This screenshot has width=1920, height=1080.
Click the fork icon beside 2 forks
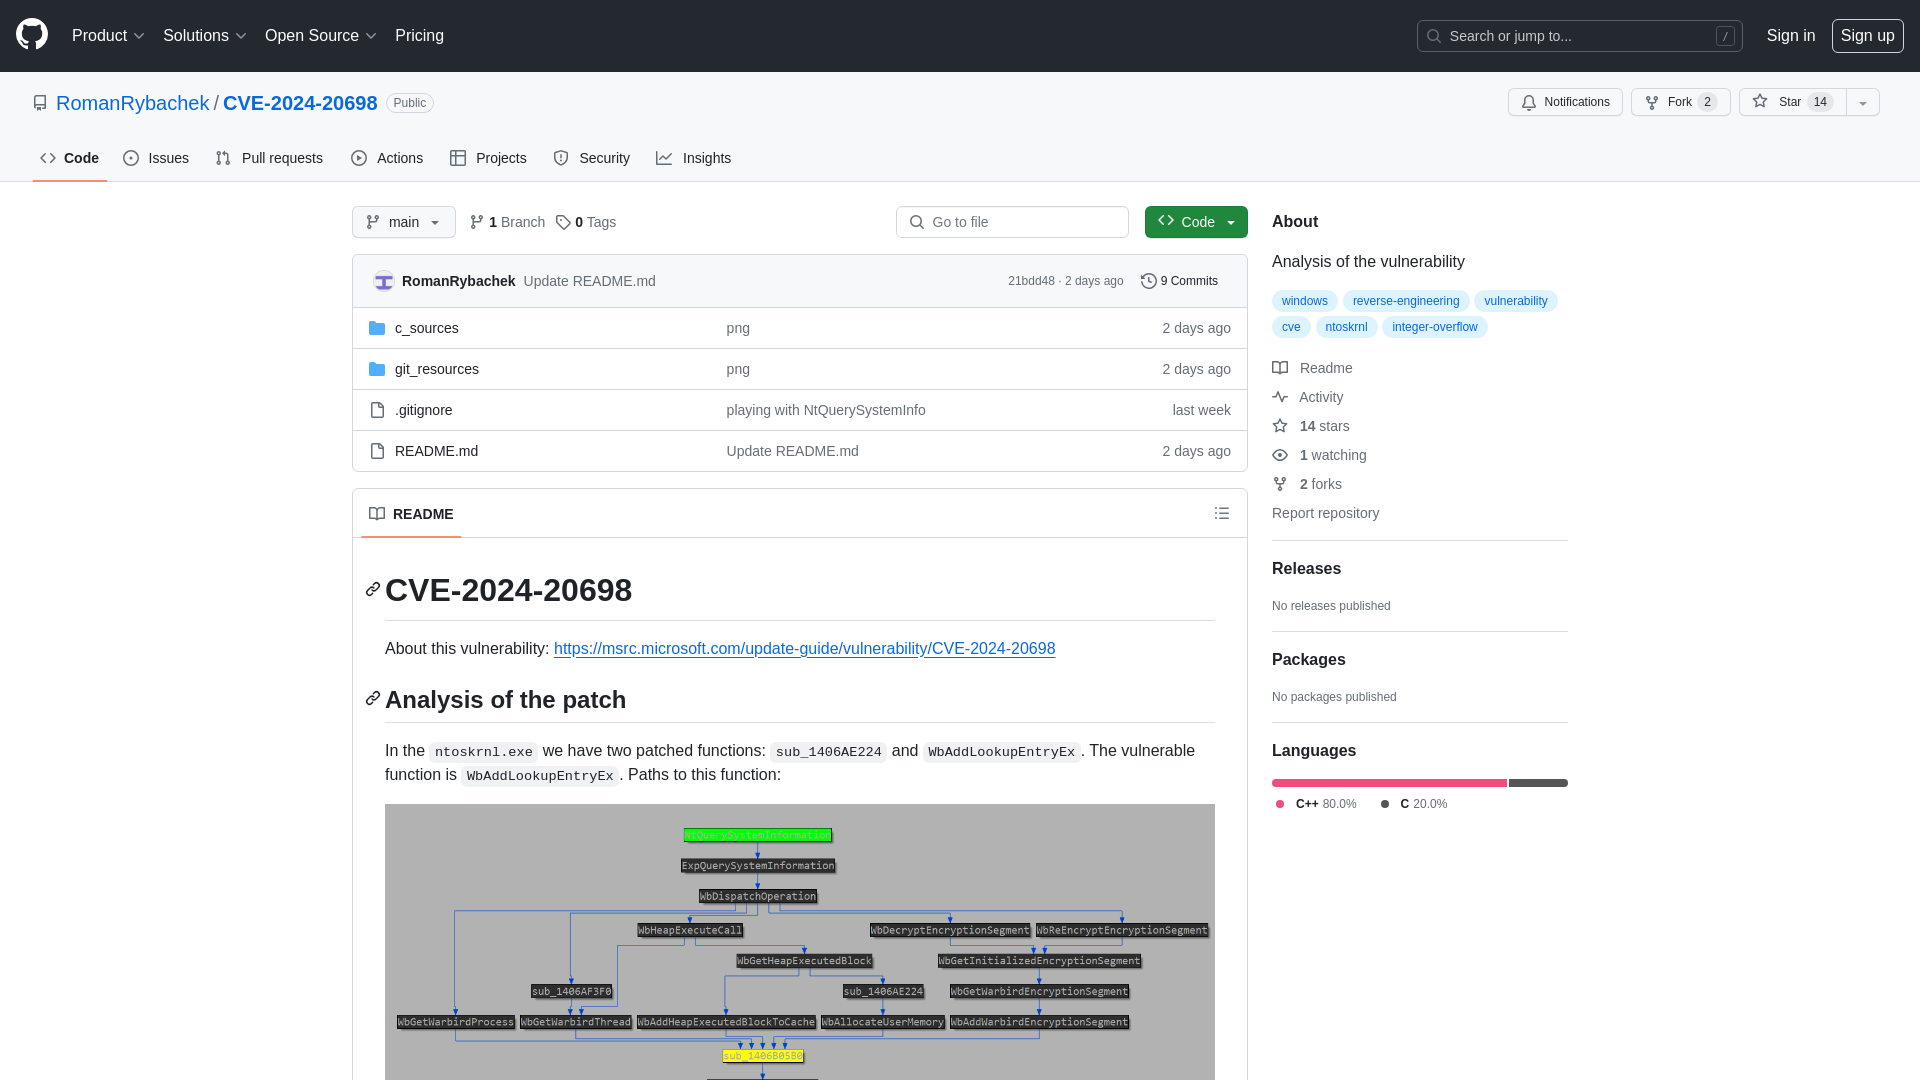point(1280,484)
